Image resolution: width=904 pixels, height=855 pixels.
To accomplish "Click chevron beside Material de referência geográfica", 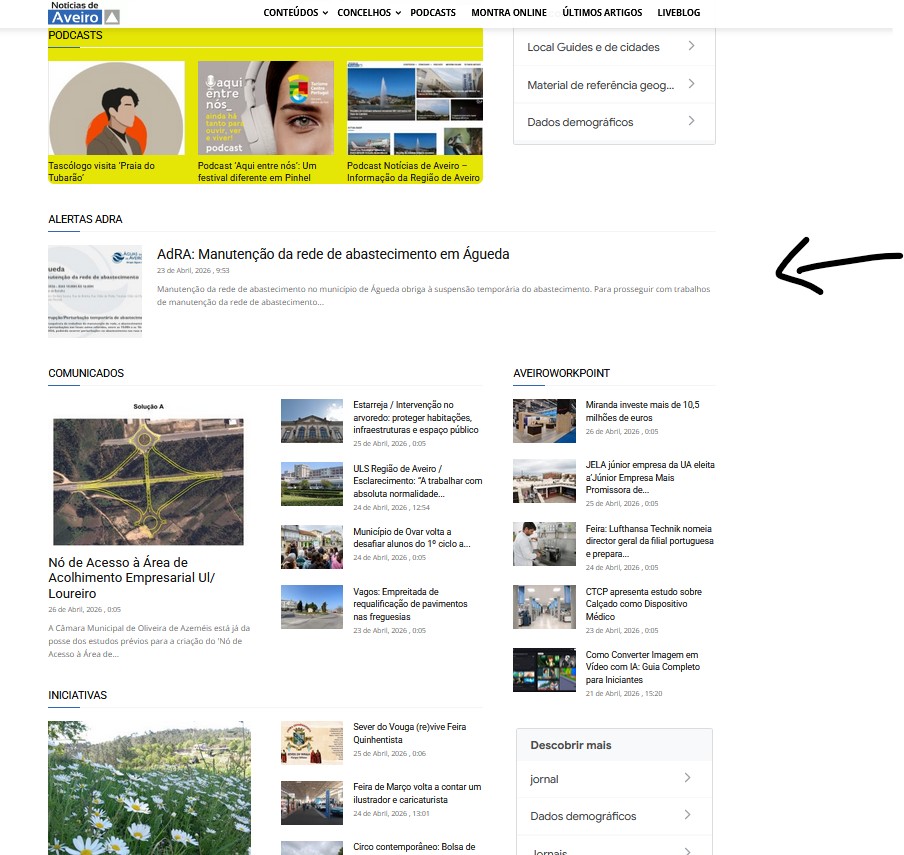I will coord(691,85).
